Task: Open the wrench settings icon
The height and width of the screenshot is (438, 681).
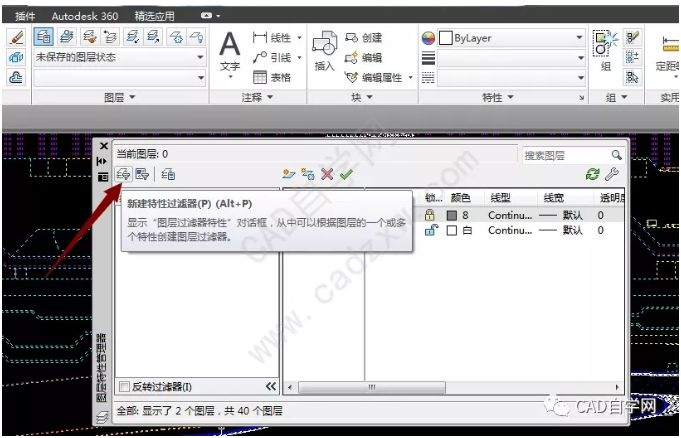Action: tap(612, 175)
